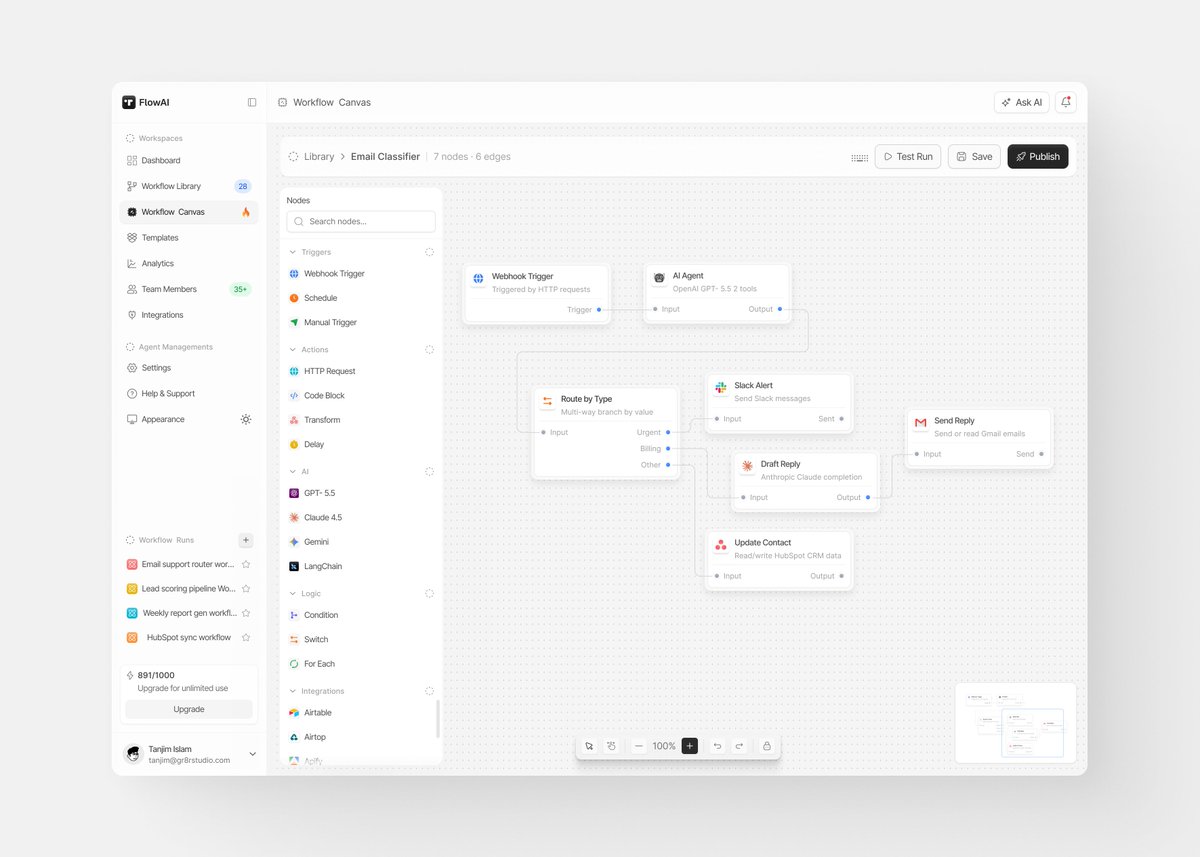Focus the Search nodes field
1200x857 pixels.
click(x=361, y=222)
